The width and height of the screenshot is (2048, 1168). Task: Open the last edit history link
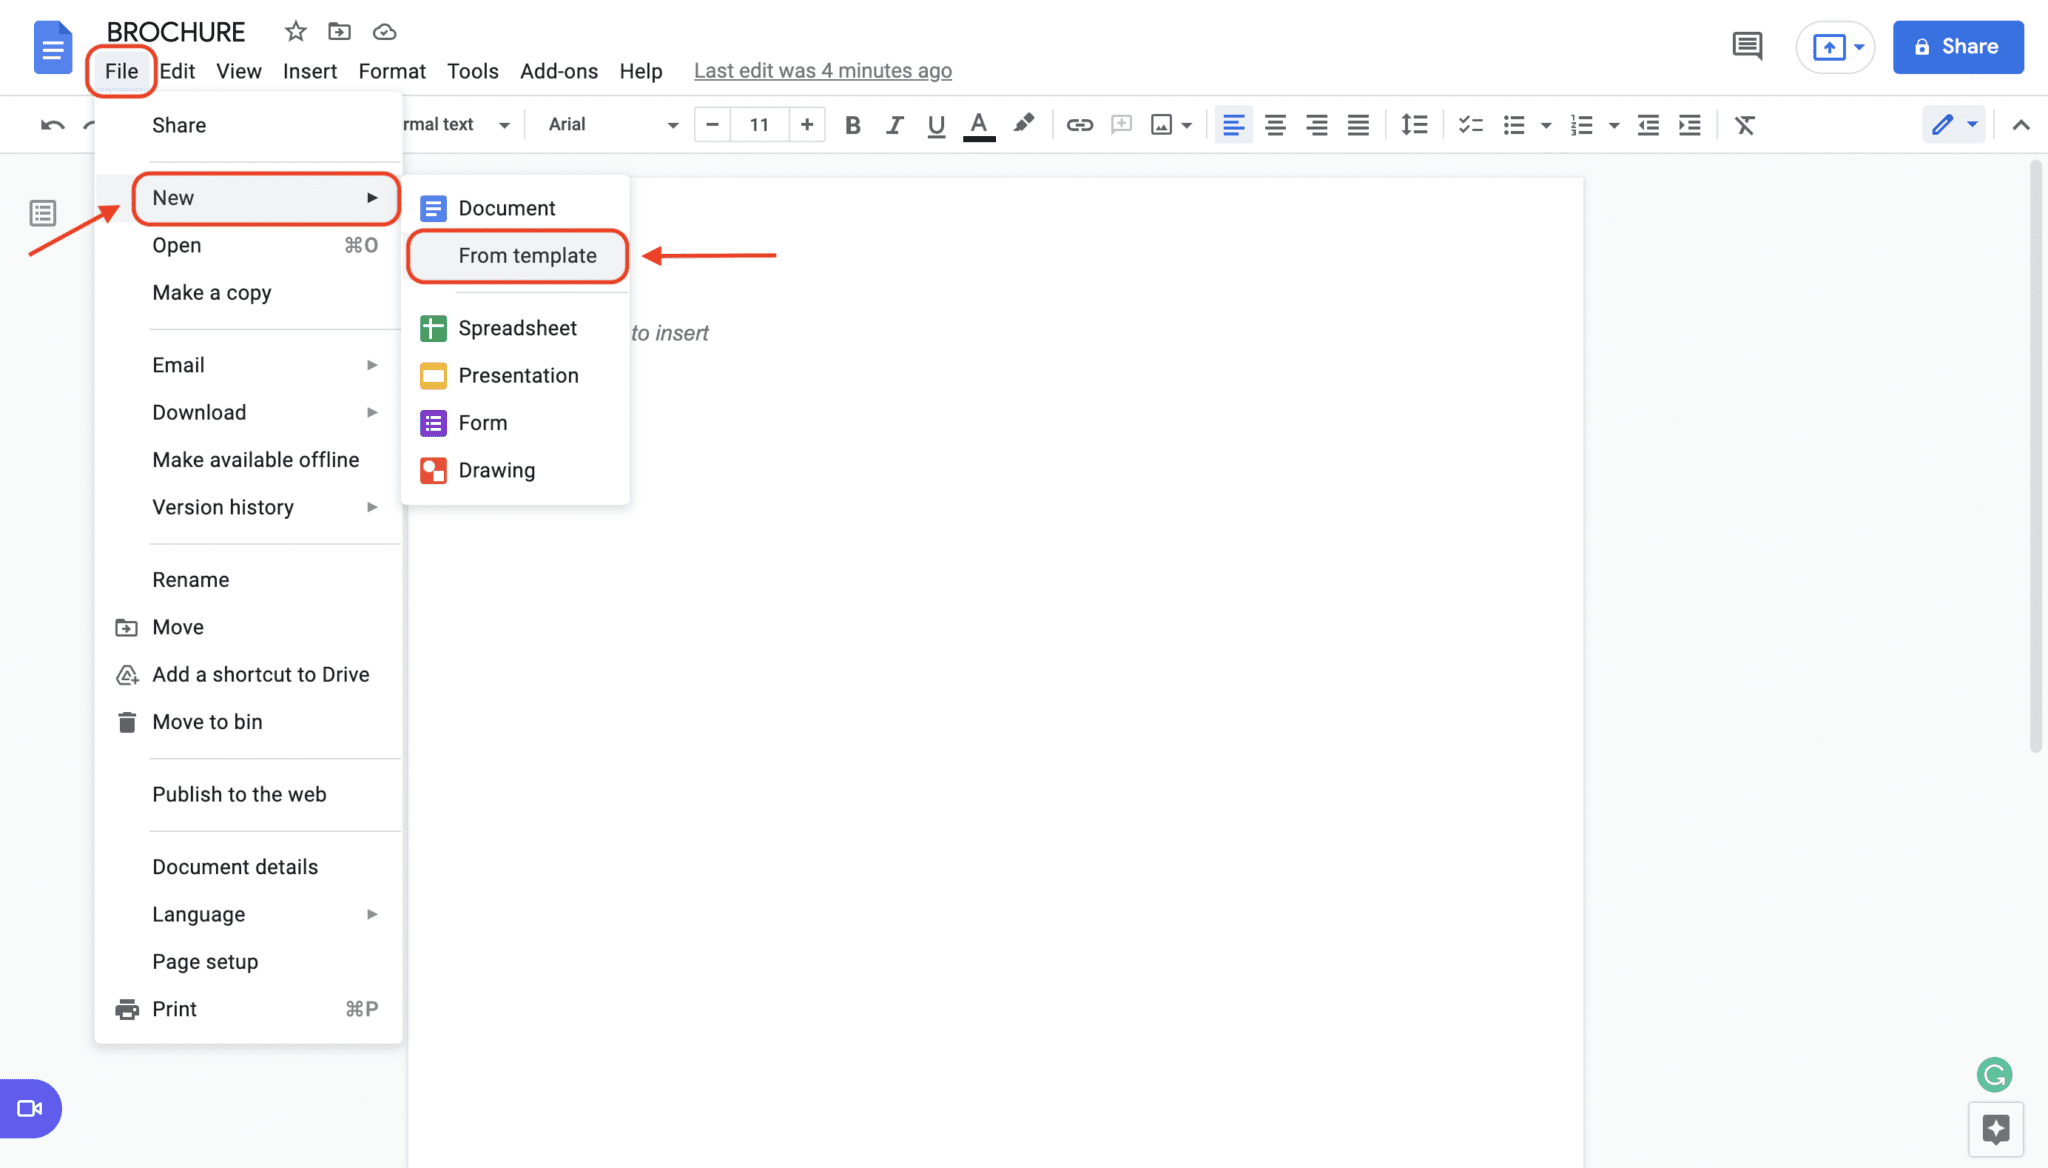pos(821,70)
